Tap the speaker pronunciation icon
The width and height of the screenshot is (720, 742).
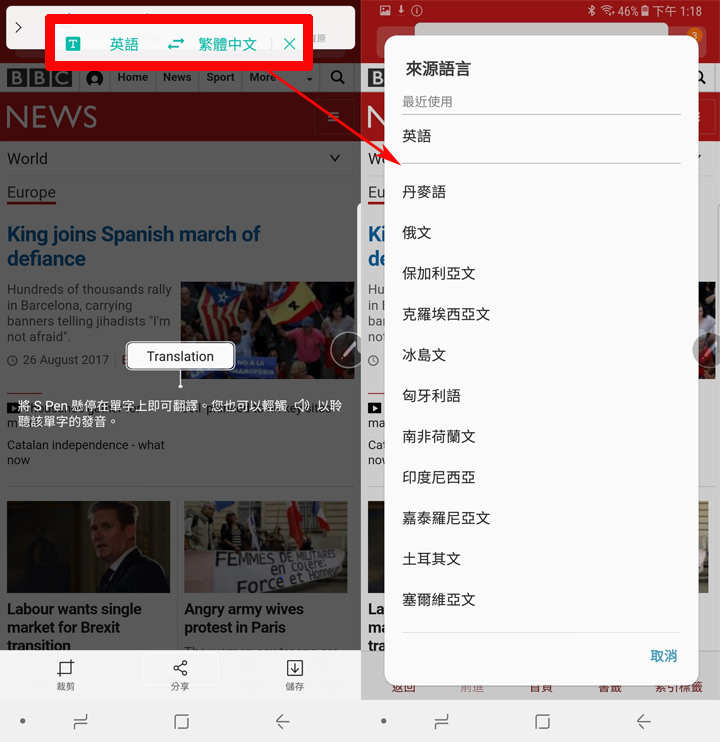(x=301, y=405)
